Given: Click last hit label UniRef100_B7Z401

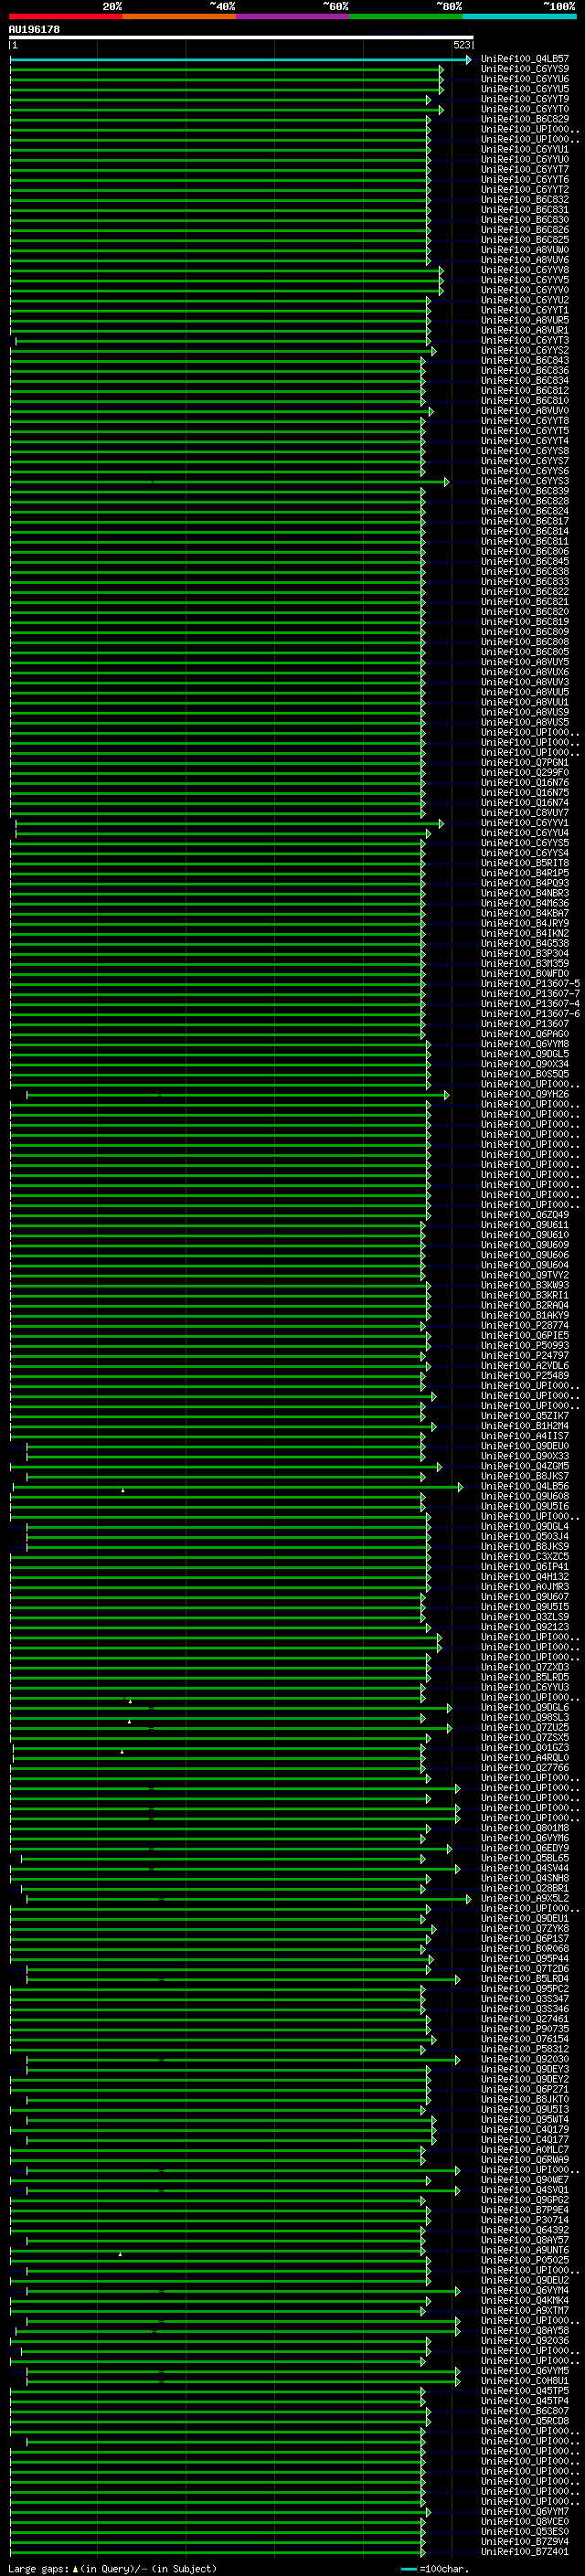Looking at the screenshot, I should click(525, 2551).
